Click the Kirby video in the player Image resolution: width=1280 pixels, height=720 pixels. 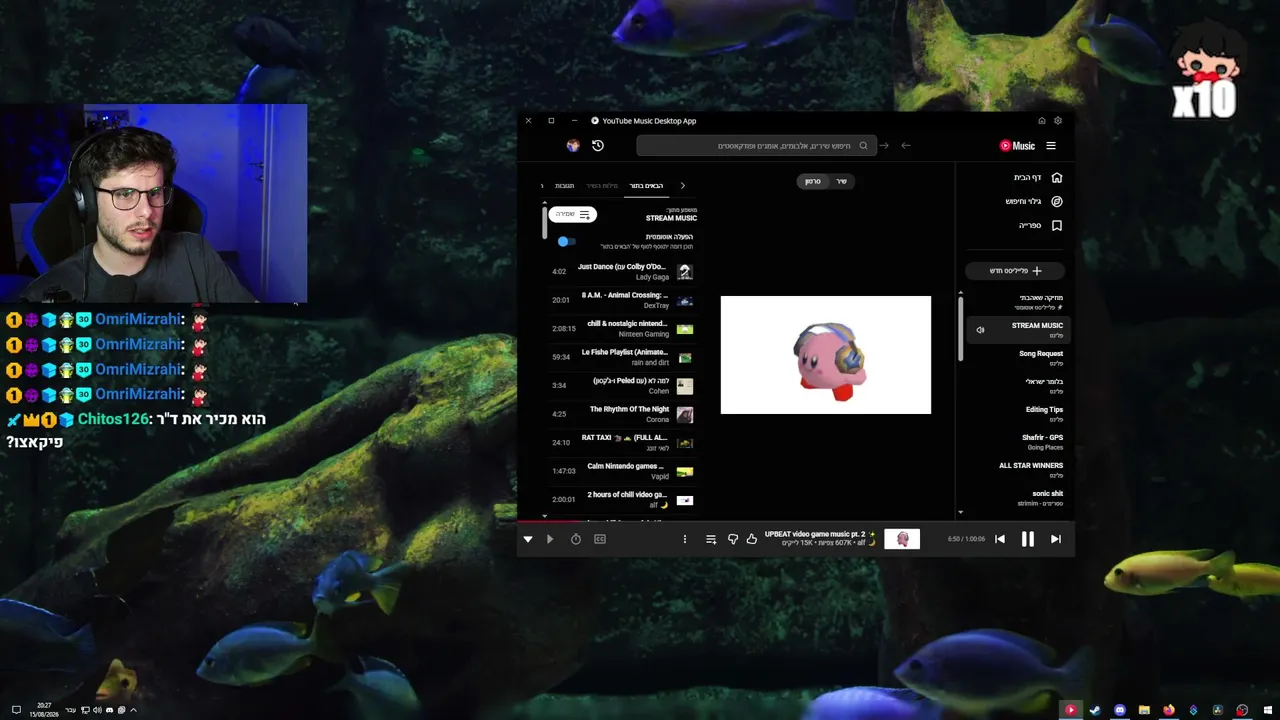pyautogui.click(x=826, y=355)
